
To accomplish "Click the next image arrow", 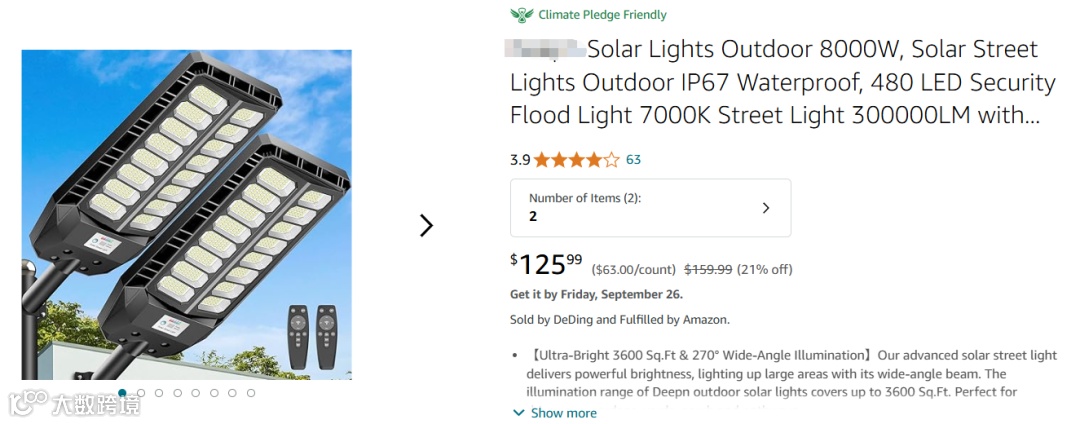I will tap(426, 225).
